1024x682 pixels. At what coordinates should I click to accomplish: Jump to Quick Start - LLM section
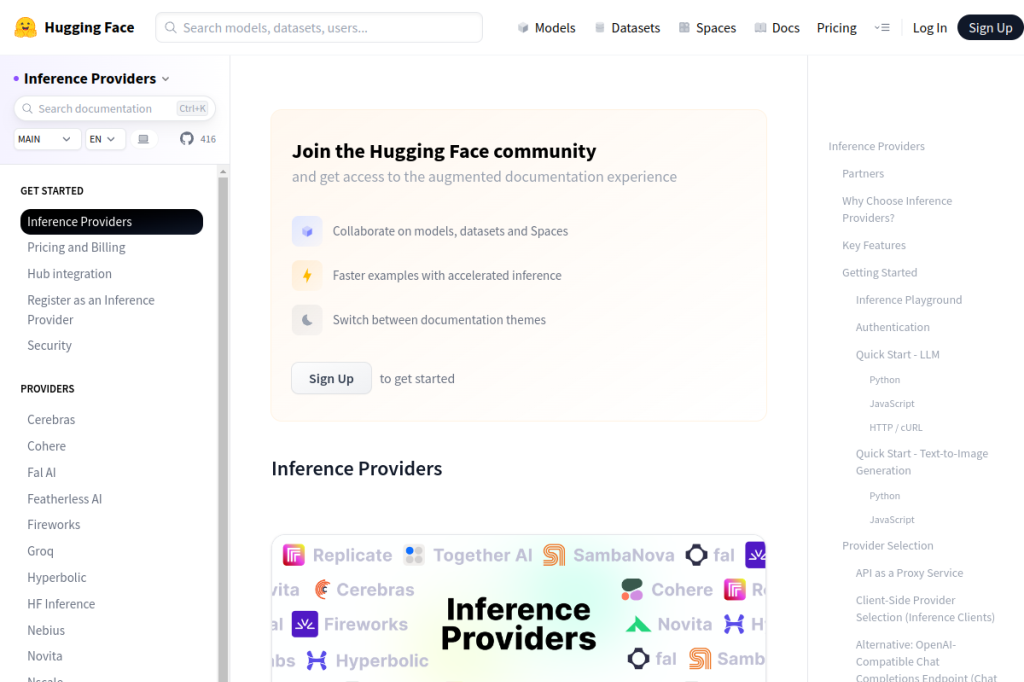point(897,355)
